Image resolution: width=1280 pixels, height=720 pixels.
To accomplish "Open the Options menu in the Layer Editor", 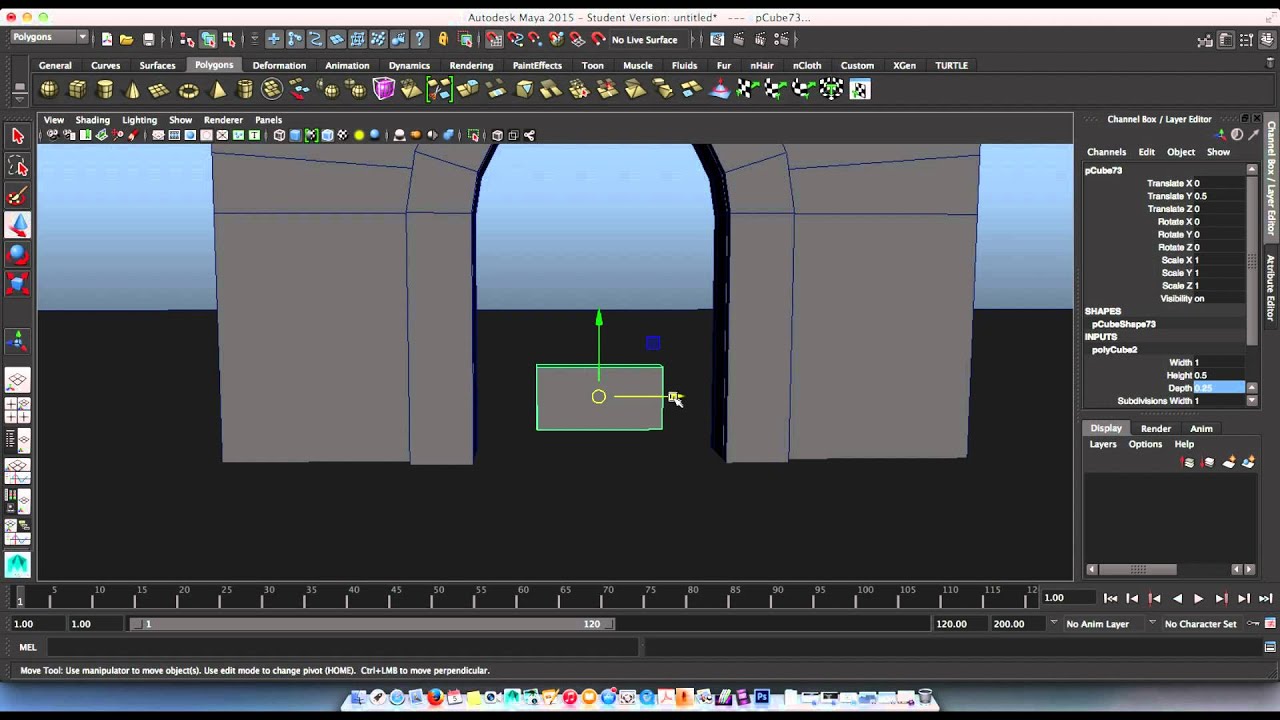I will (1145, 444).
